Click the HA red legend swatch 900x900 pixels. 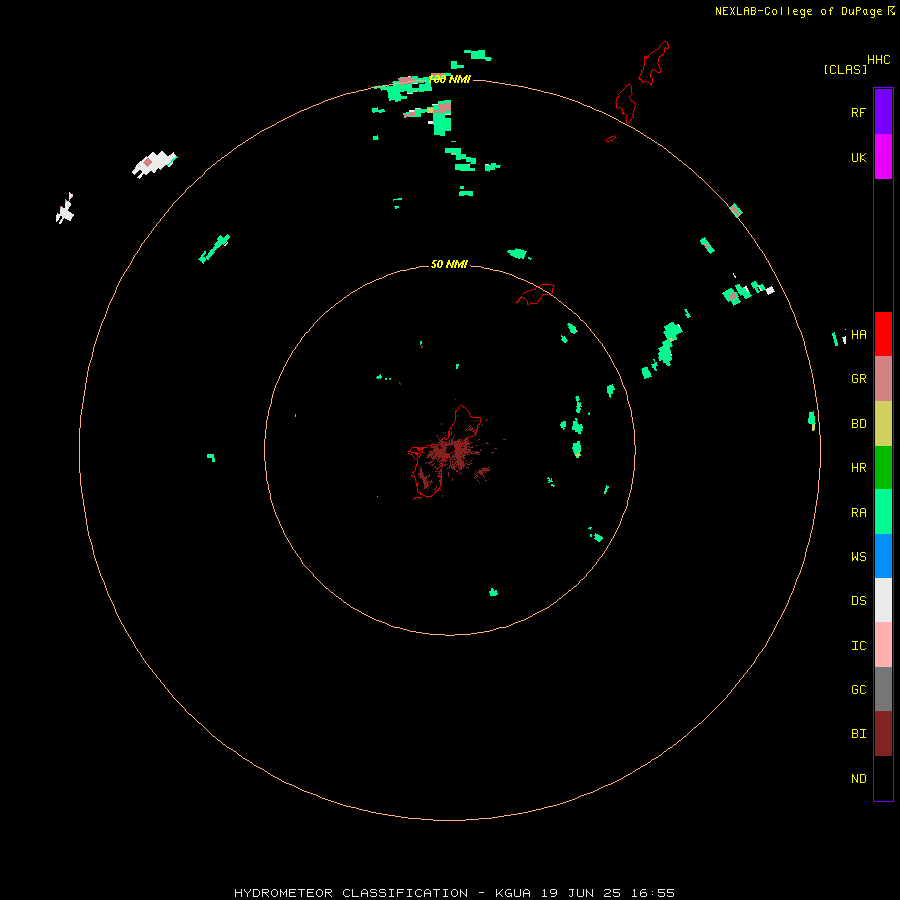pyautogui.click(x=883, y=334)
